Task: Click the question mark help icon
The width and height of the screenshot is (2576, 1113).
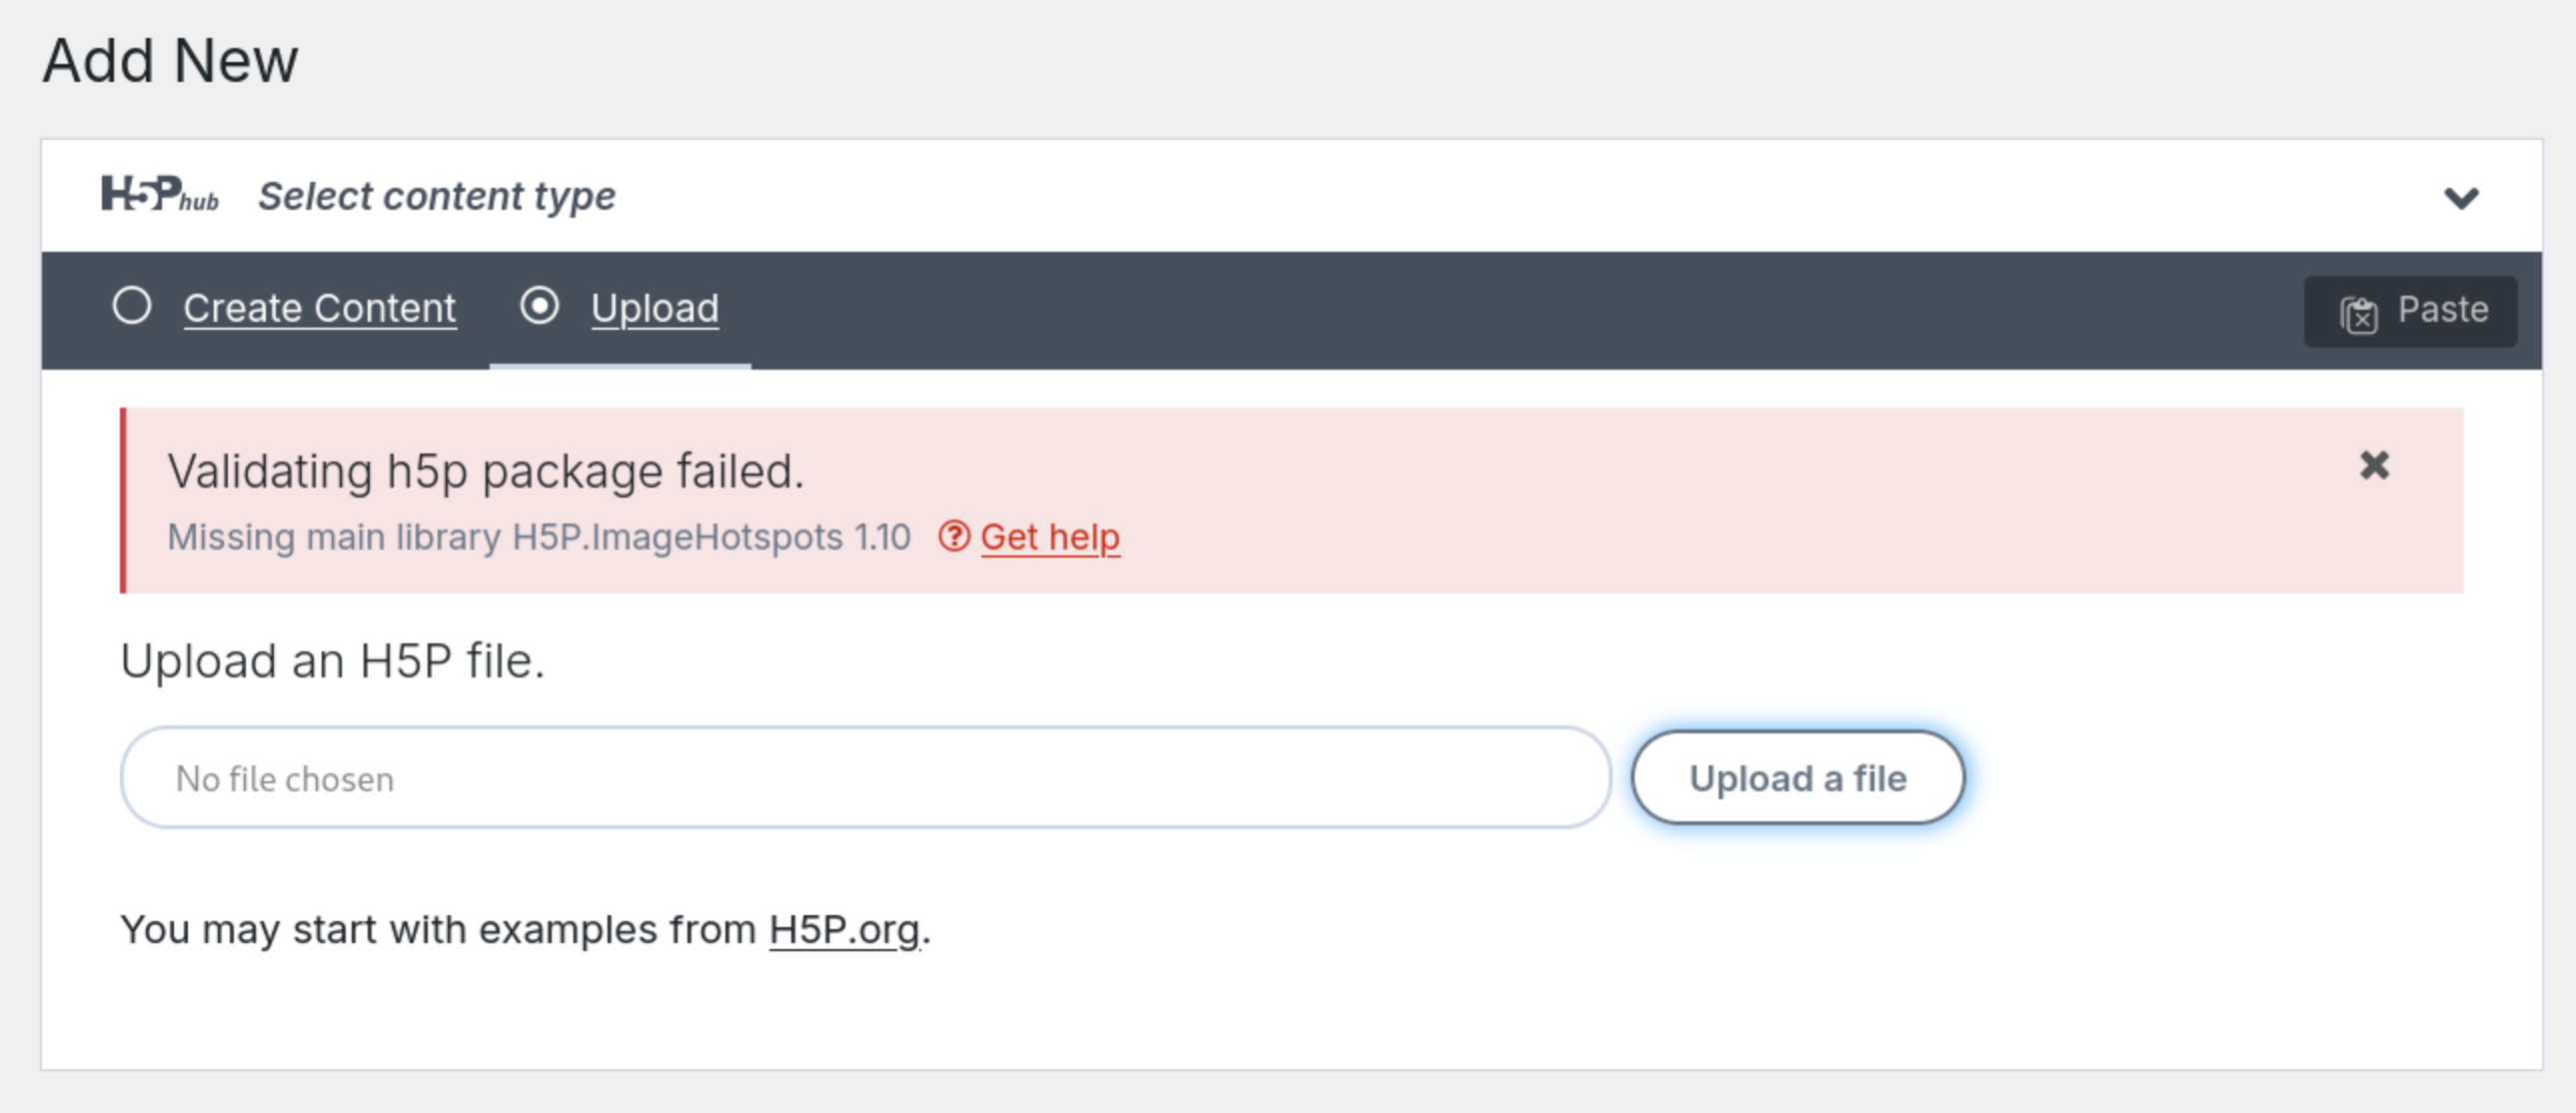Action: click(x=954, y=537)
